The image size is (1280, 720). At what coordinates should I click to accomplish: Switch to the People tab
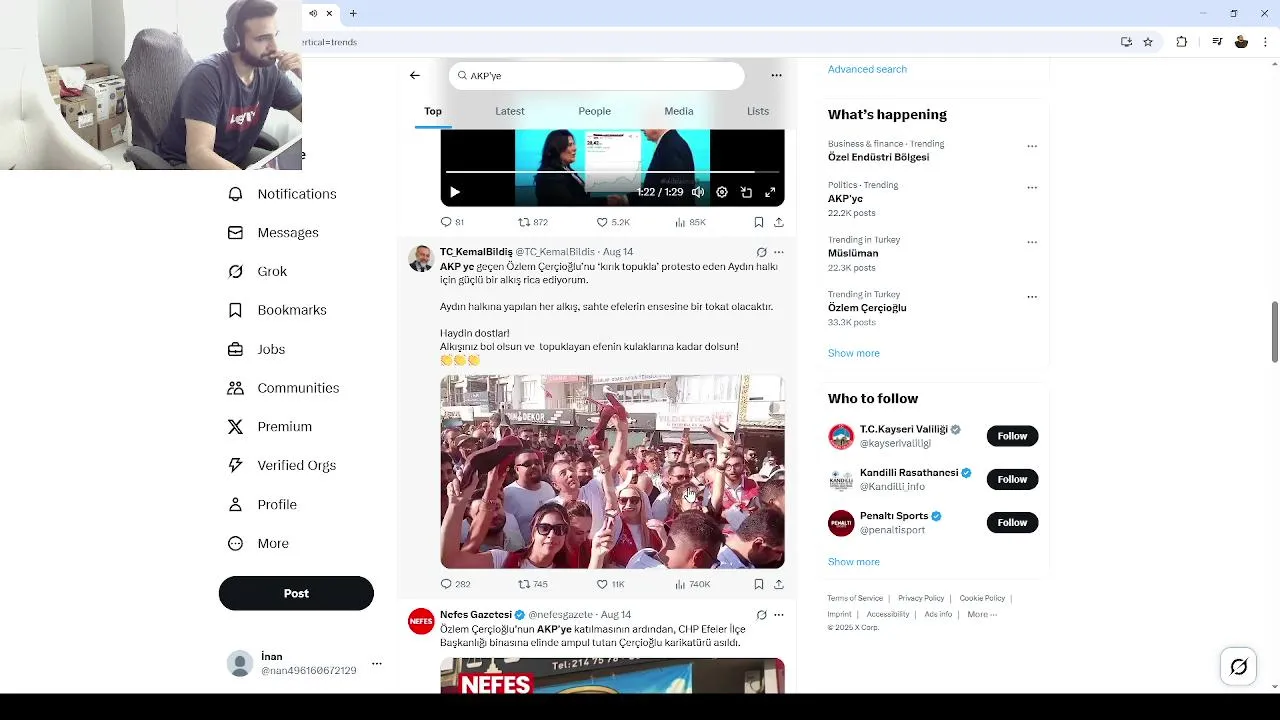(594, 111)
